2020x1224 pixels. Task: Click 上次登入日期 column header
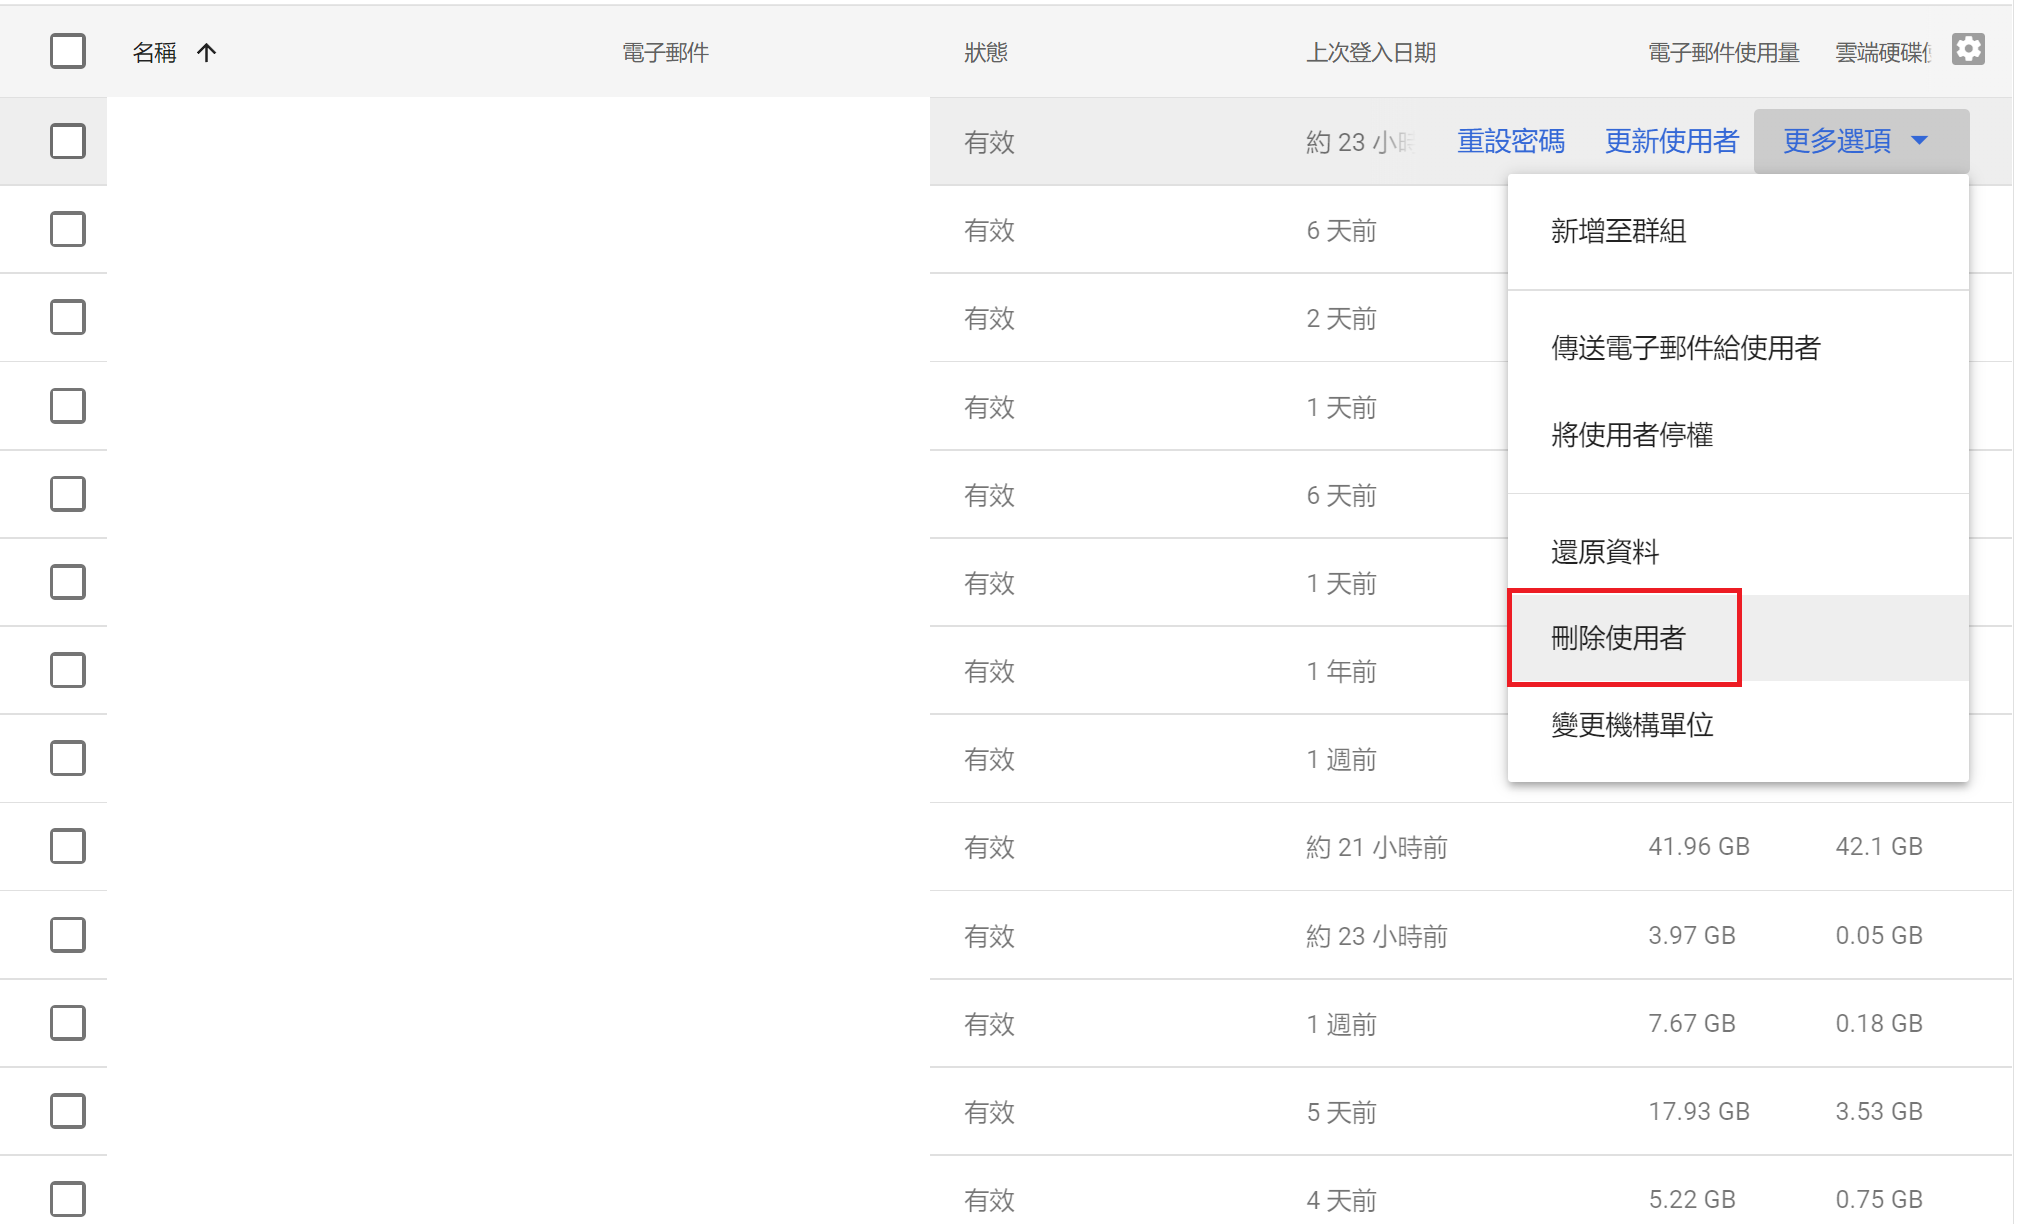pyautogui.click(x=1370, y=53)
